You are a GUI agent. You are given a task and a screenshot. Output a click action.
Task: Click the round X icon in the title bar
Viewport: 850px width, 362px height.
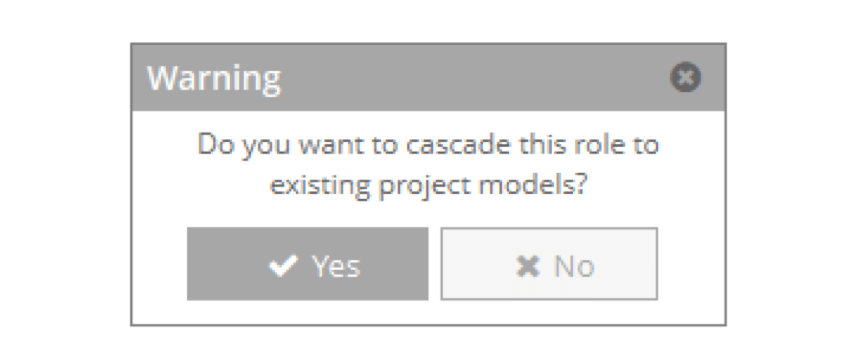pyautogui.click(x=686, y=77)
